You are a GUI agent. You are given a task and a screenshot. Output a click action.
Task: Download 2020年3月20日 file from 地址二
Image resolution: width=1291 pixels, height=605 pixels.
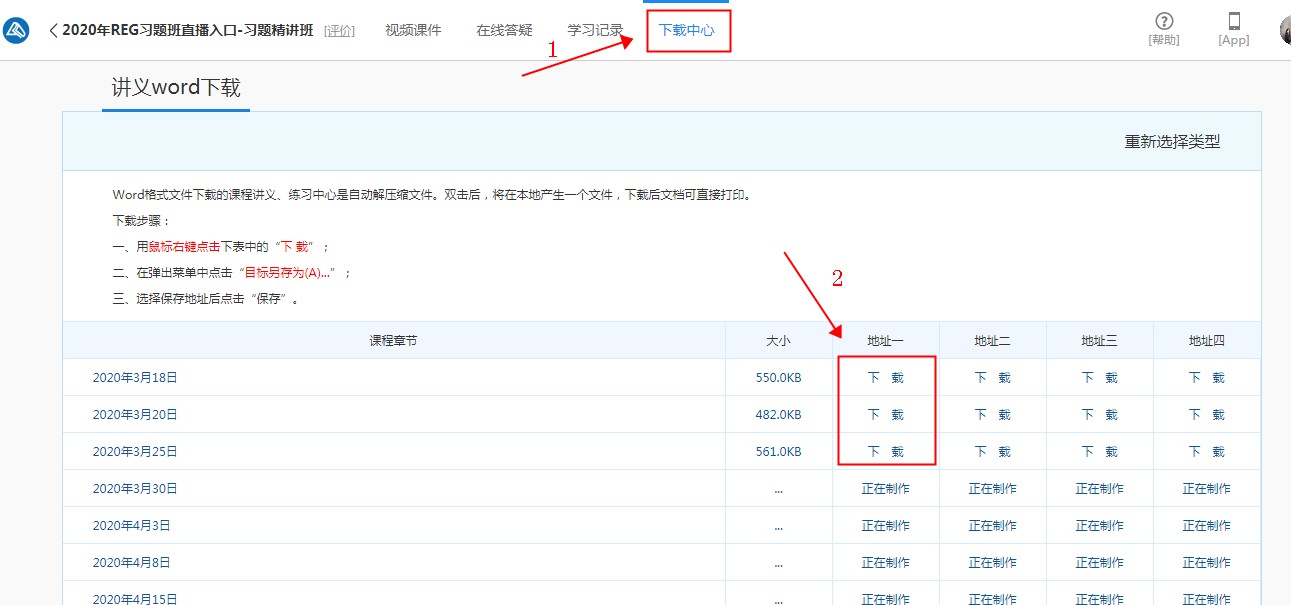(x=992, y=415)
